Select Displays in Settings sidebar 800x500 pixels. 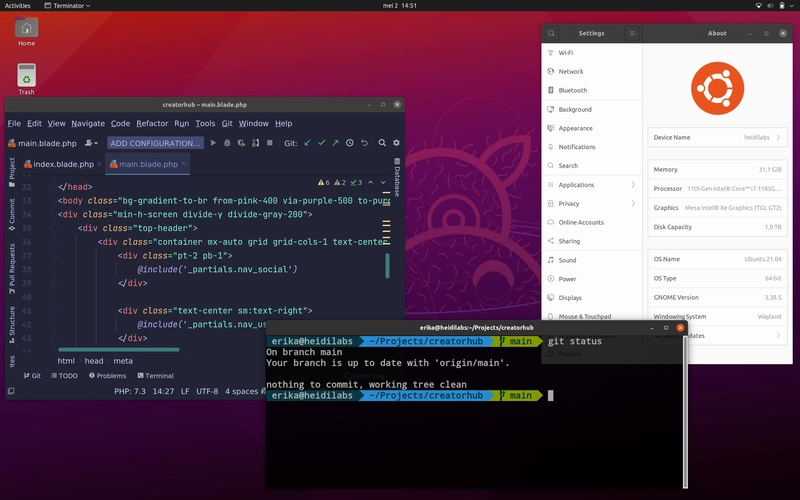[x=591, y=298]
